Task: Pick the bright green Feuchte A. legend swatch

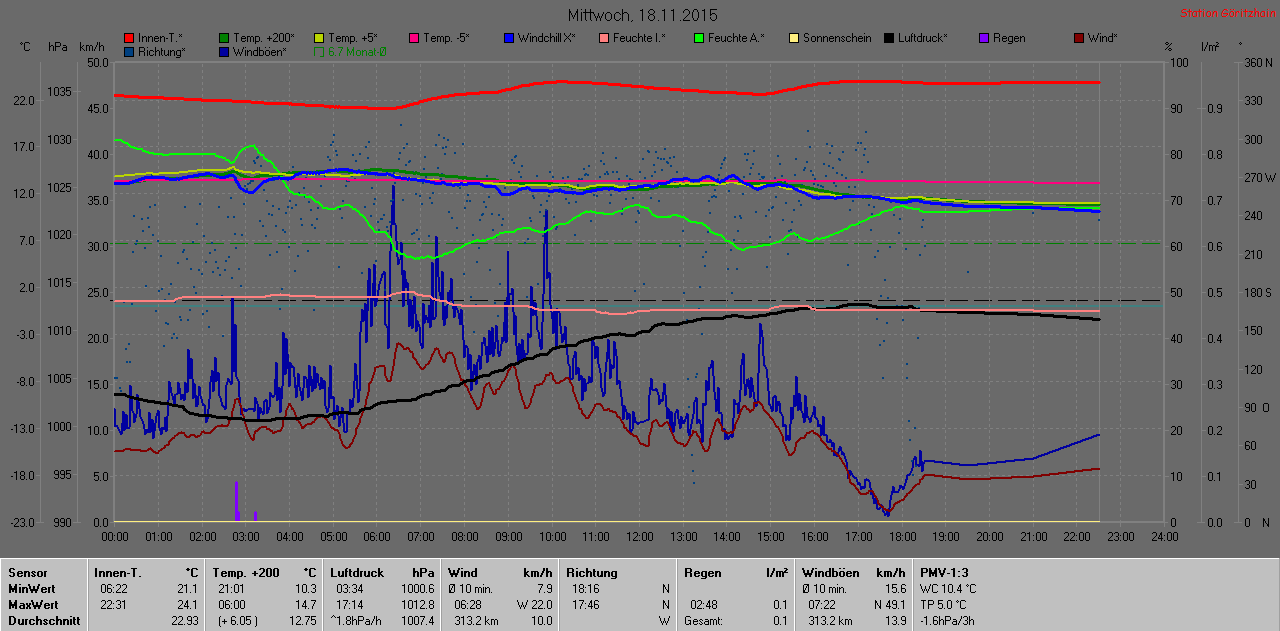Action: point(699,38)
